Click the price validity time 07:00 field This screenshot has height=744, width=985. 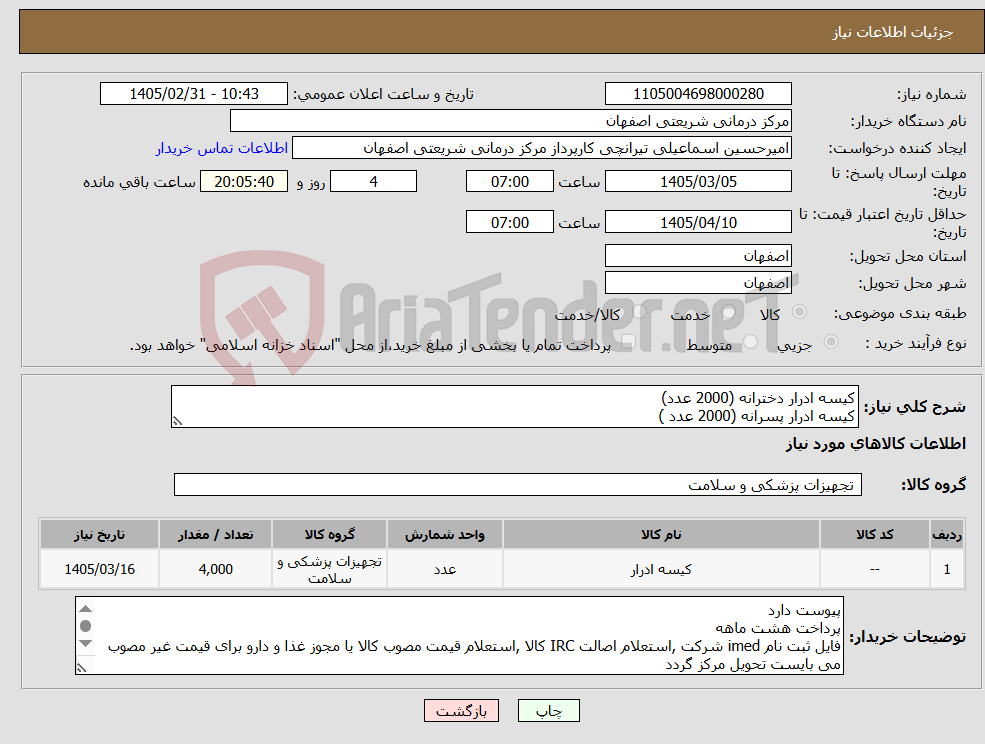[x=509, y=222]
